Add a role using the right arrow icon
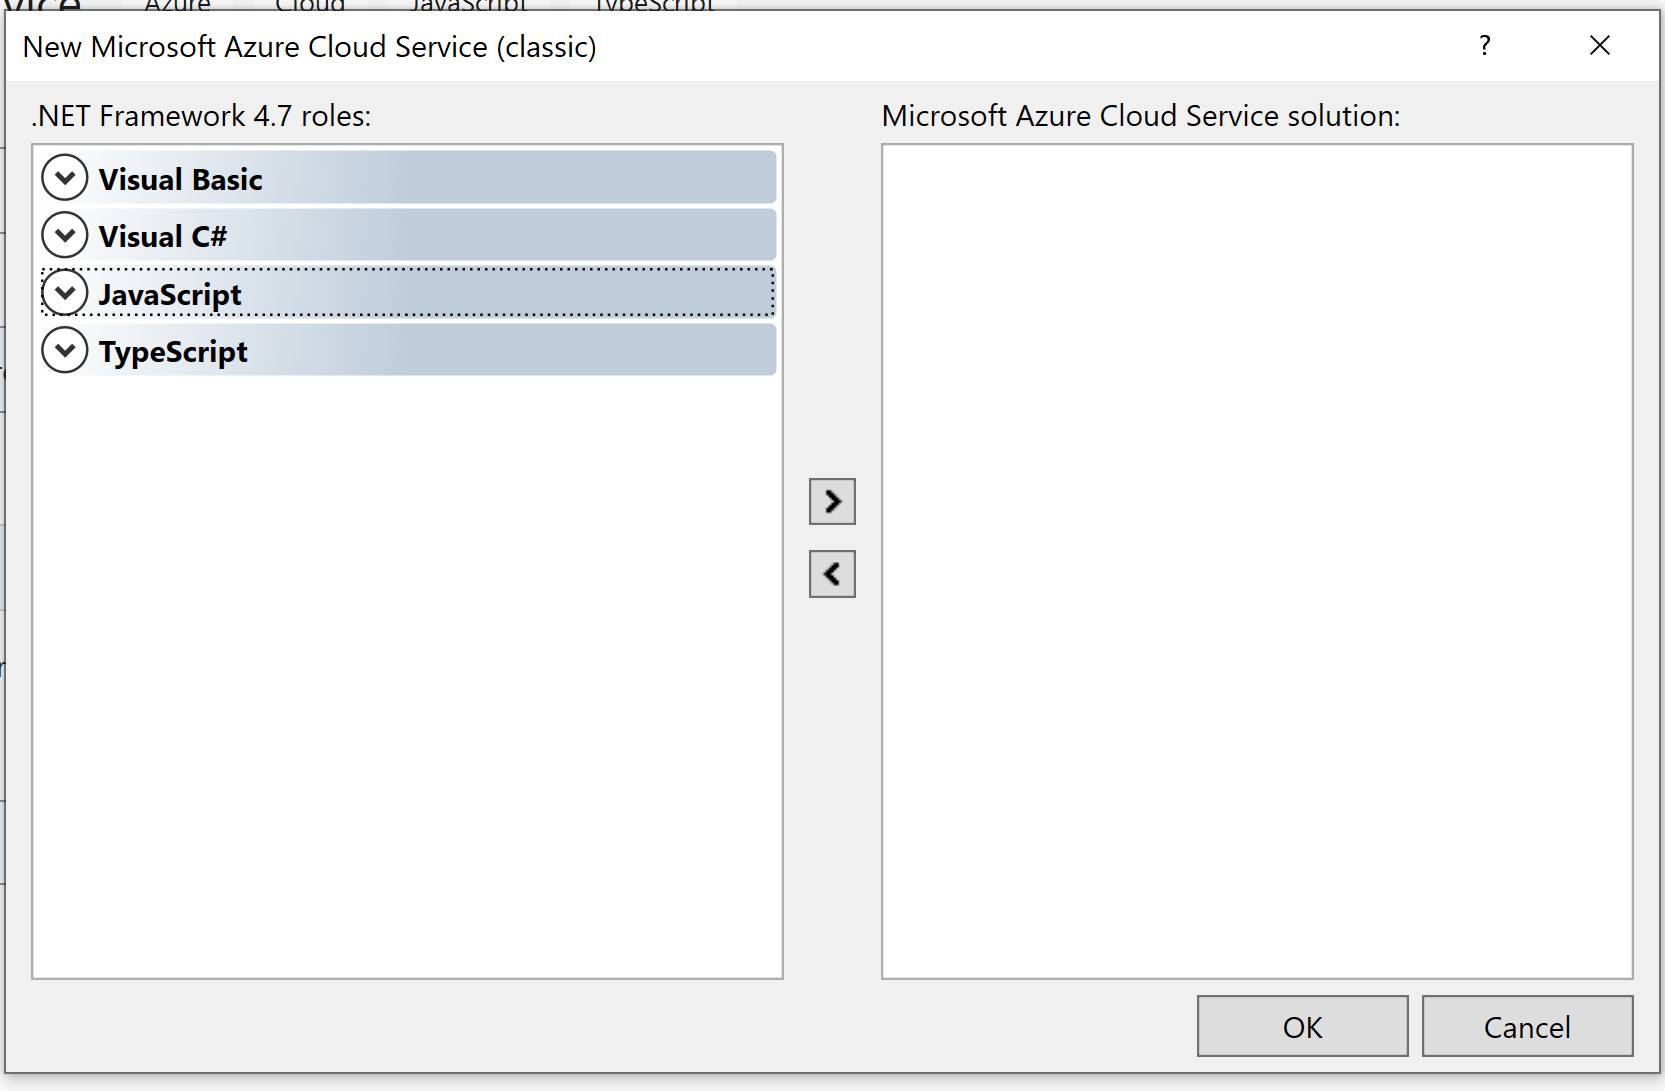 [832, 501]
